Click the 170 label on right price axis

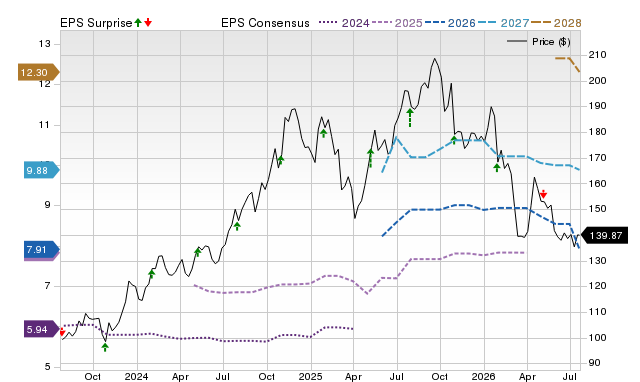(598, 157)
